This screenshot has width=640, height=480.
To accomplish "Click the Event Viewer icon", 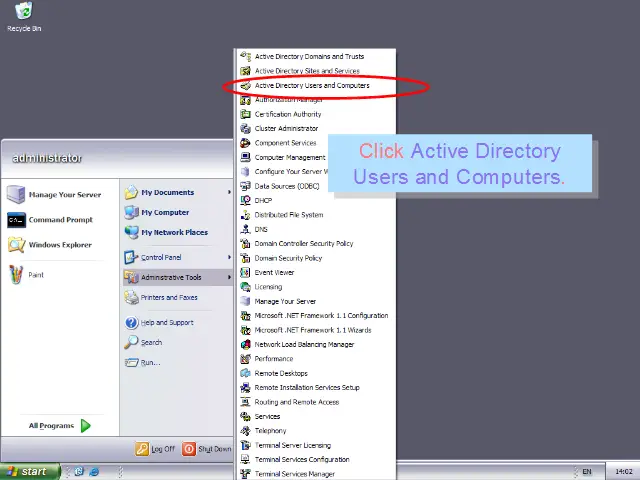I will pos(245,272).
